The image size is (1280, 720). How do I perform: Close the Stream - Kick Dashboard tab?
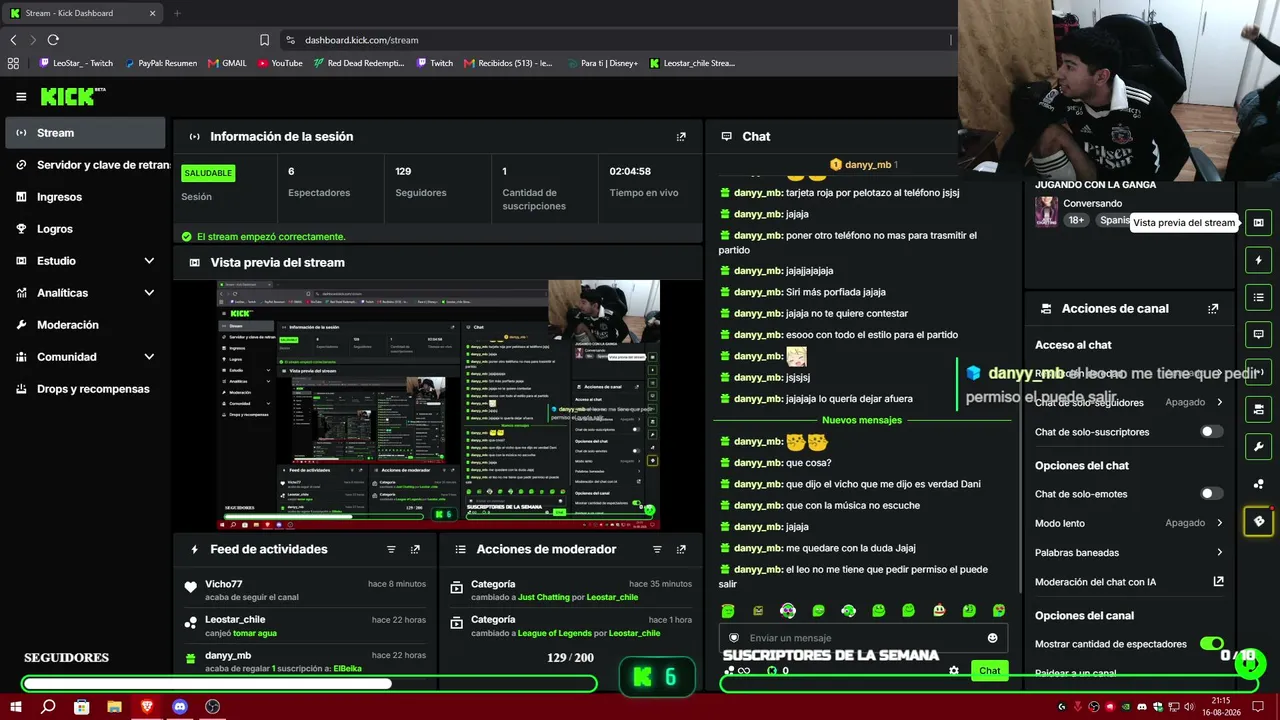point(152,13)
